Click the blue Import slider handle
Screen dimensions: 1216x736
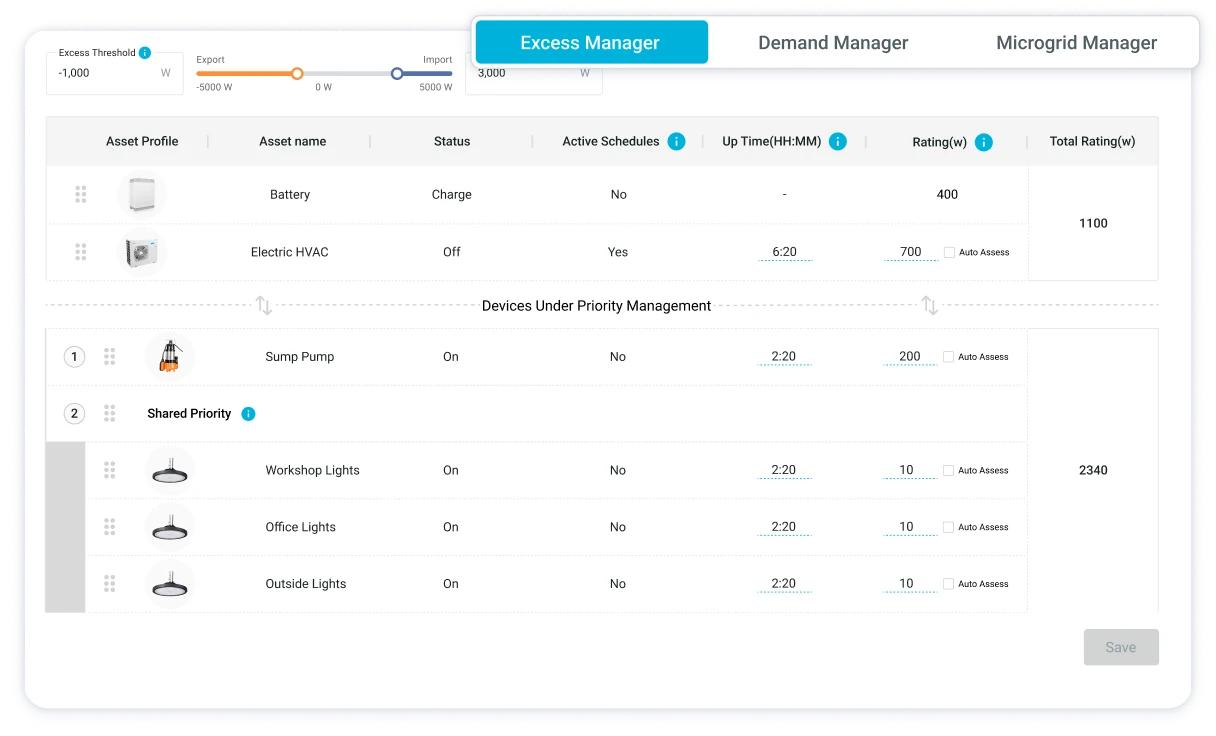point(397,73)
